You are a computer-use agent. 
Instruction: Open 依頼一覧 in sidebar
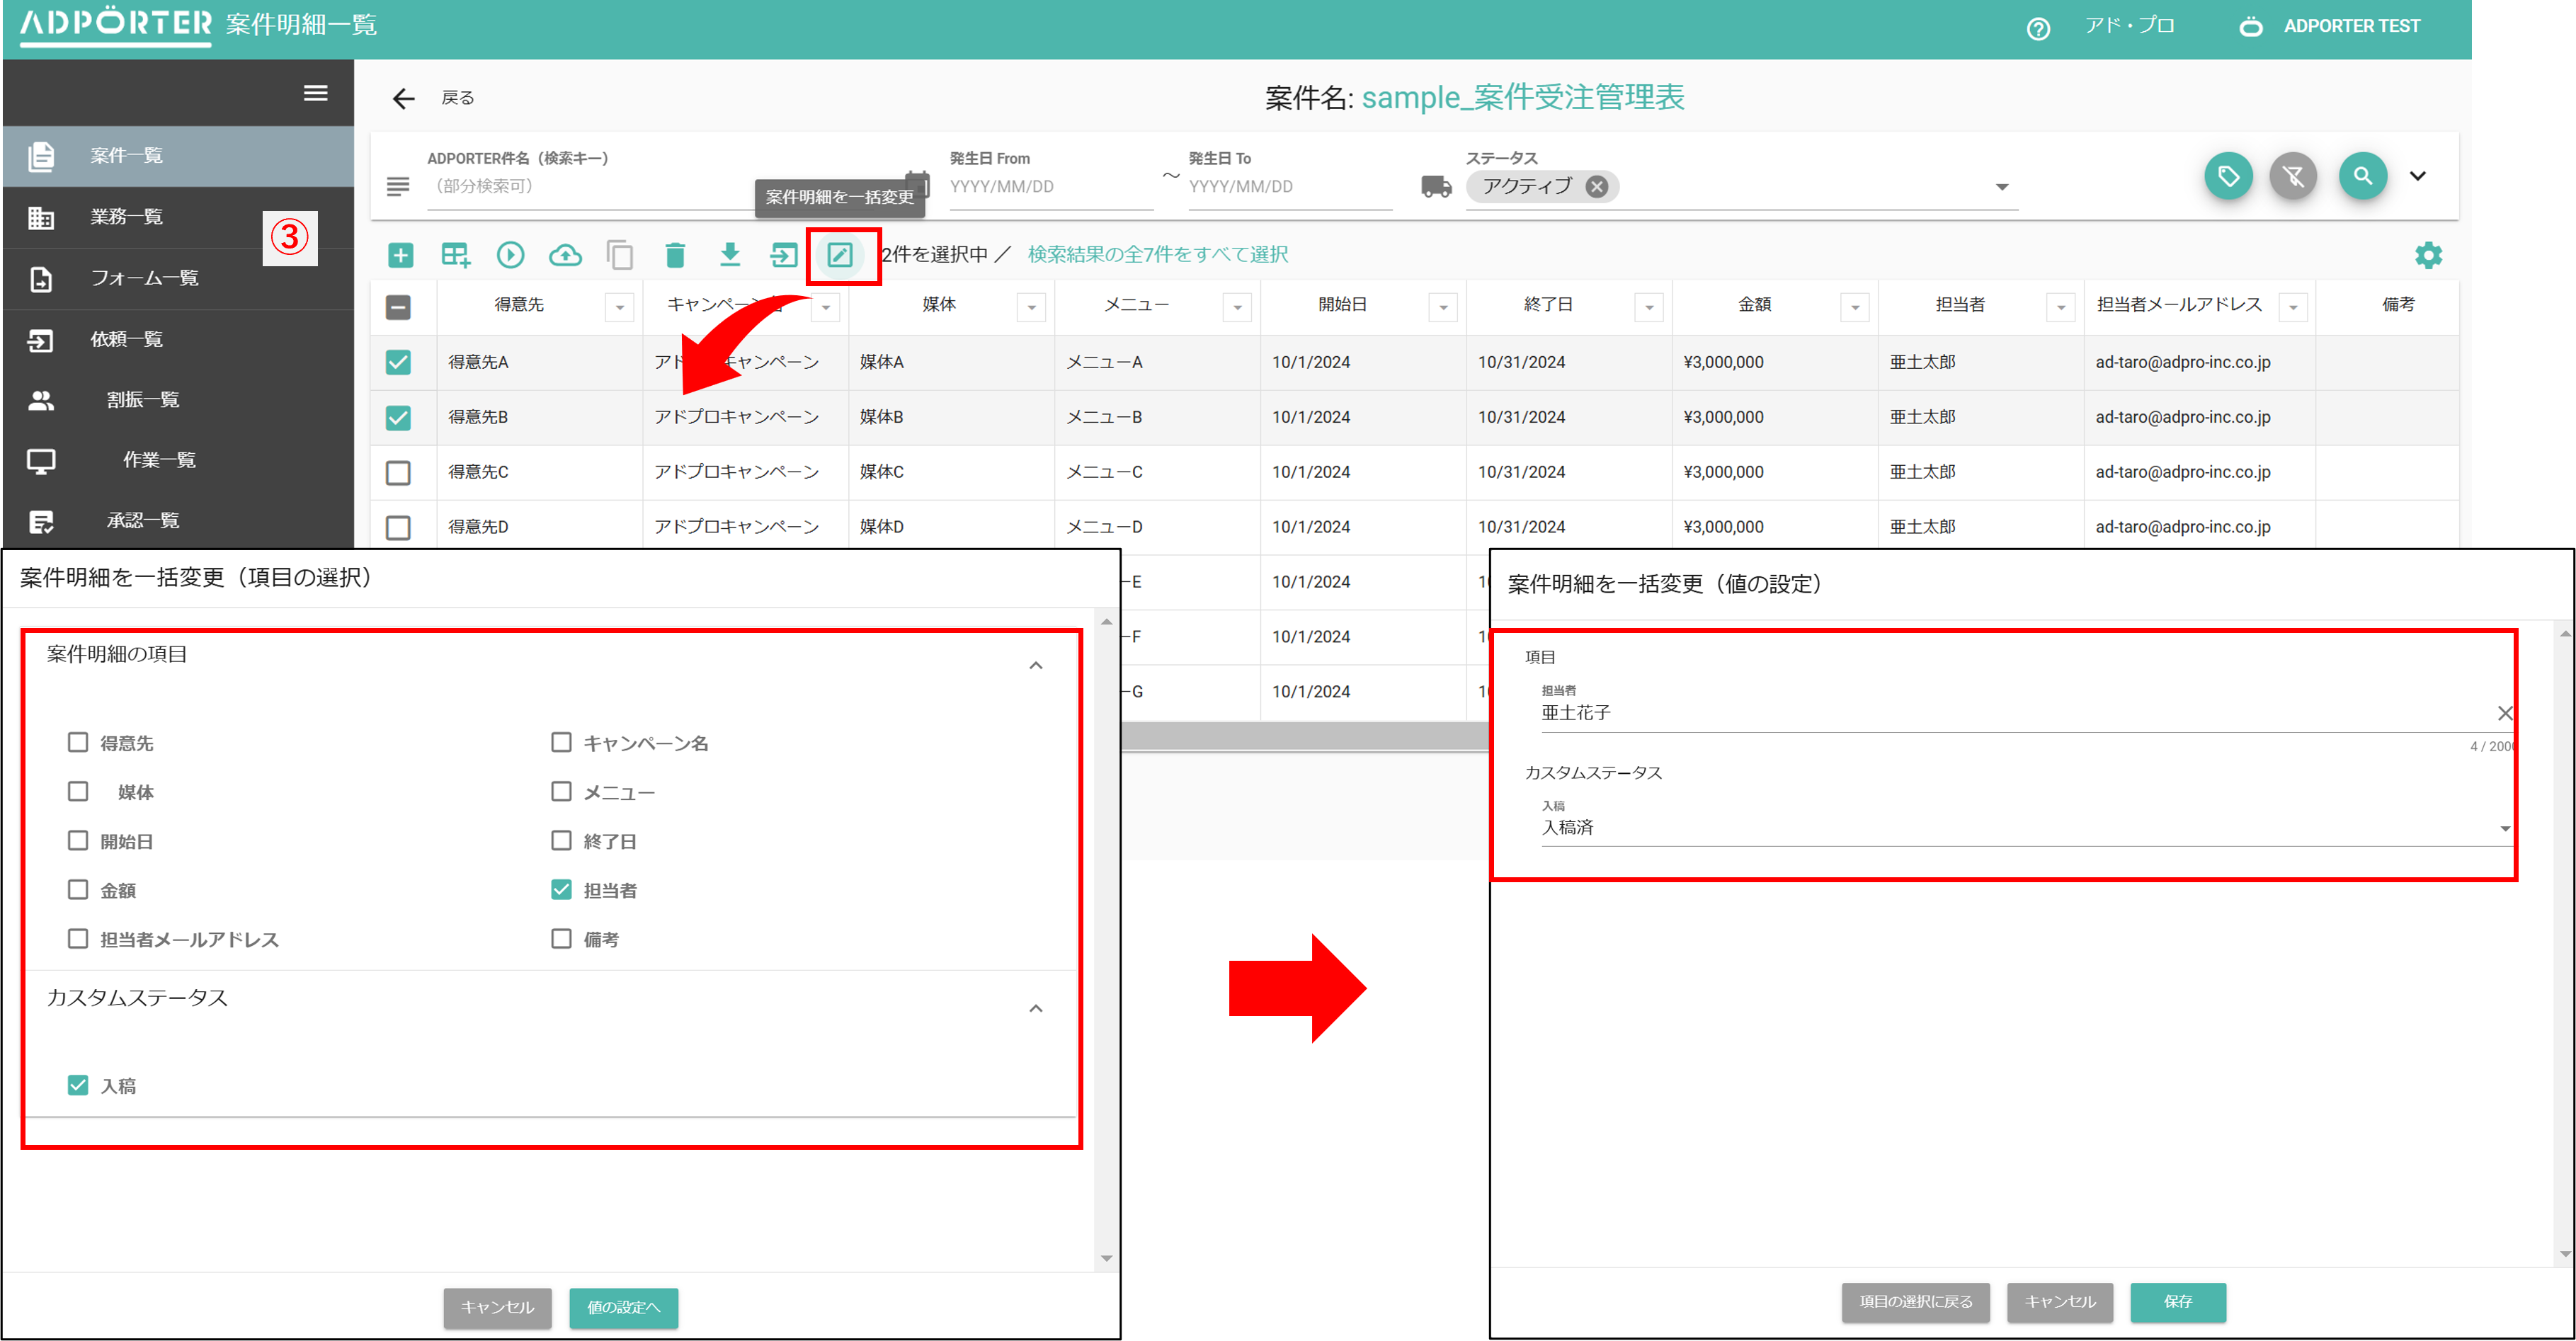pos(178,339)
